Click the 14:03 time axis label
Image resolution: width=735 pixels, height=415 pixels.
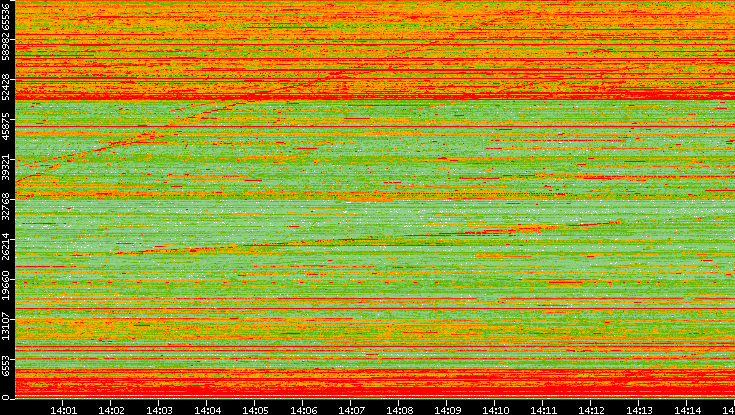pos(159,410)
